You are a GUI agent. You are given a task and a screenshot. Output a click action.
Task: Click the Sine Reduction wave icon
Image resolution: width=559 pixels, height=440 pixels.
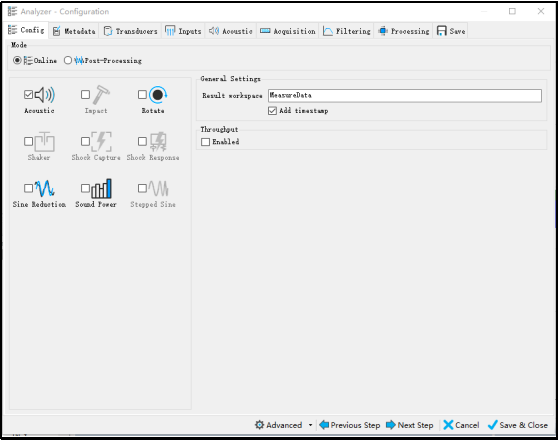[45, 188]
